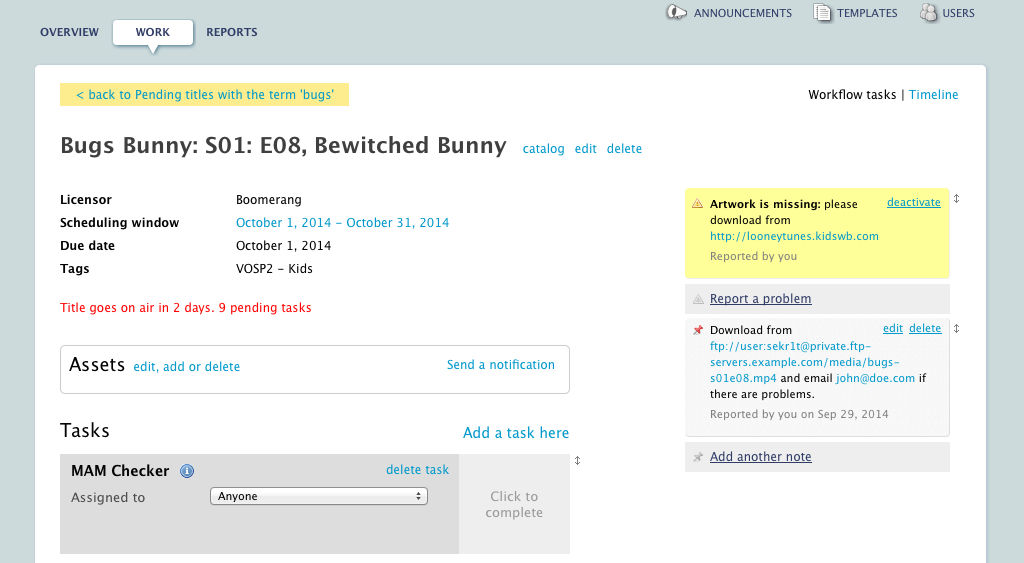Image resolution: width=1024 pixels, height=563 pixels.
Task: Click the red pin icon on Download note
Action: pyautogui.click(x=698, y=330)
